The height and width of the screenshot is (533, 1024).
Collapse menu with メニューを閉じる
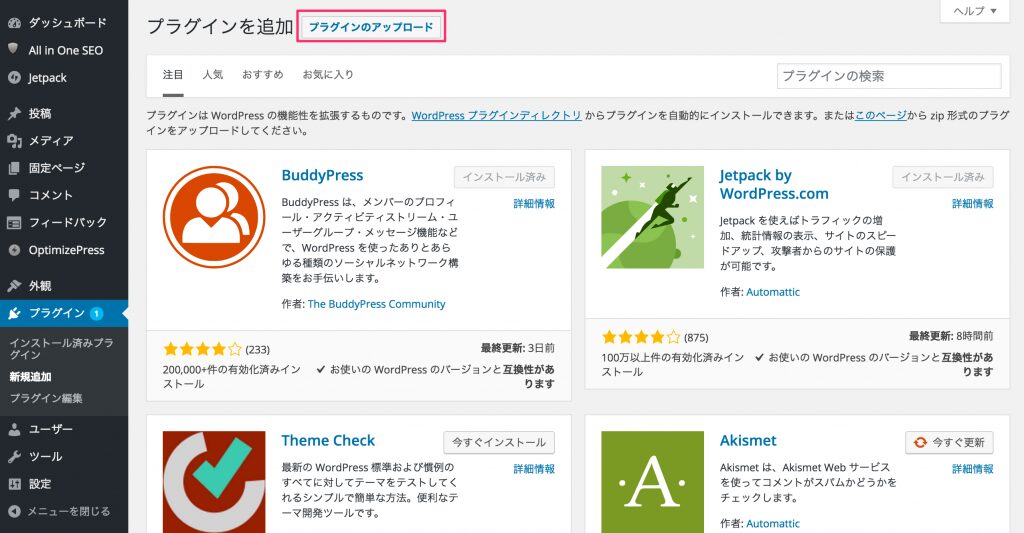tap(60, 511)
